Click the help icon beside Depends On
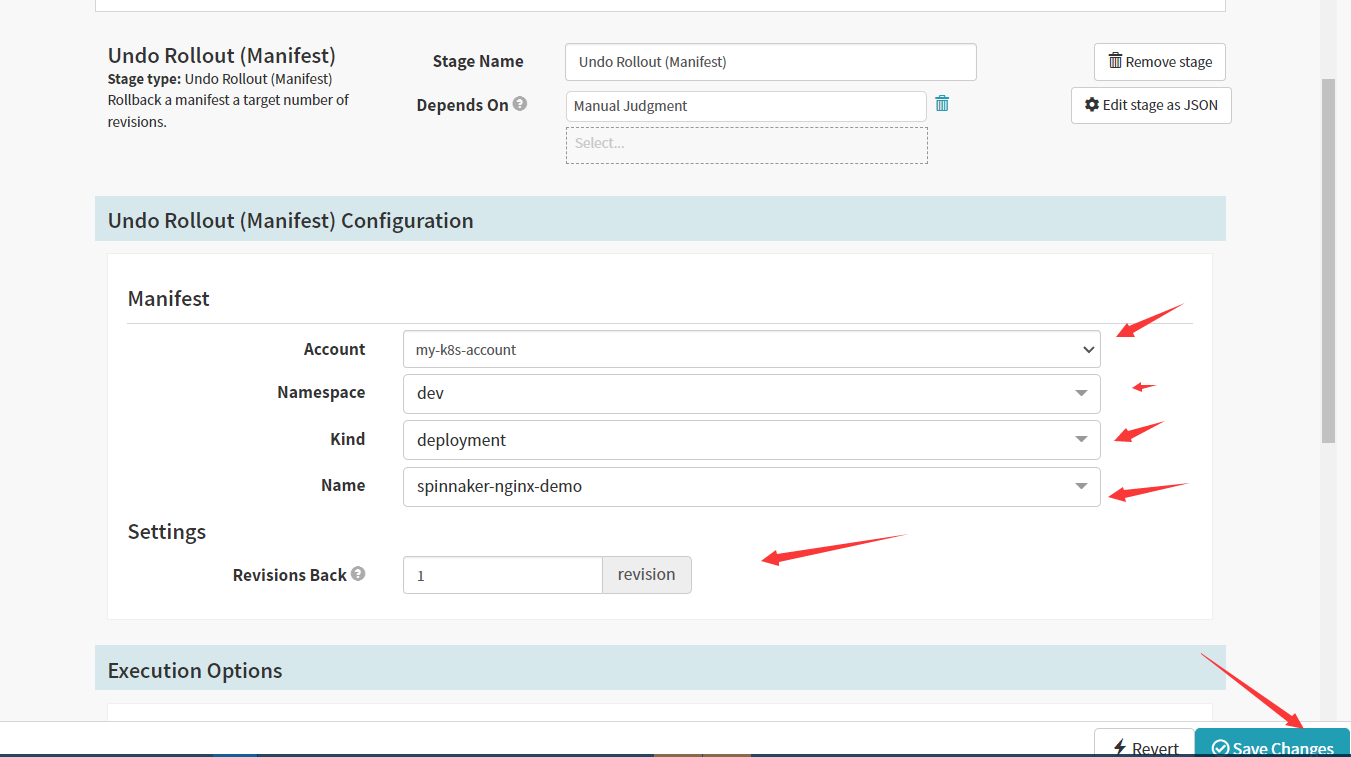The image size is (1351, 757). point(520,104)
